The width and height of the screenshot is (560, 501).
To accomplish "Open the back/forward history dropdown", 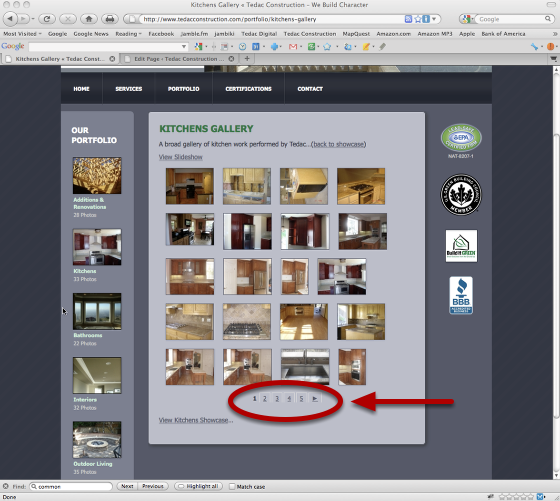I will click(x=33, y=19).
